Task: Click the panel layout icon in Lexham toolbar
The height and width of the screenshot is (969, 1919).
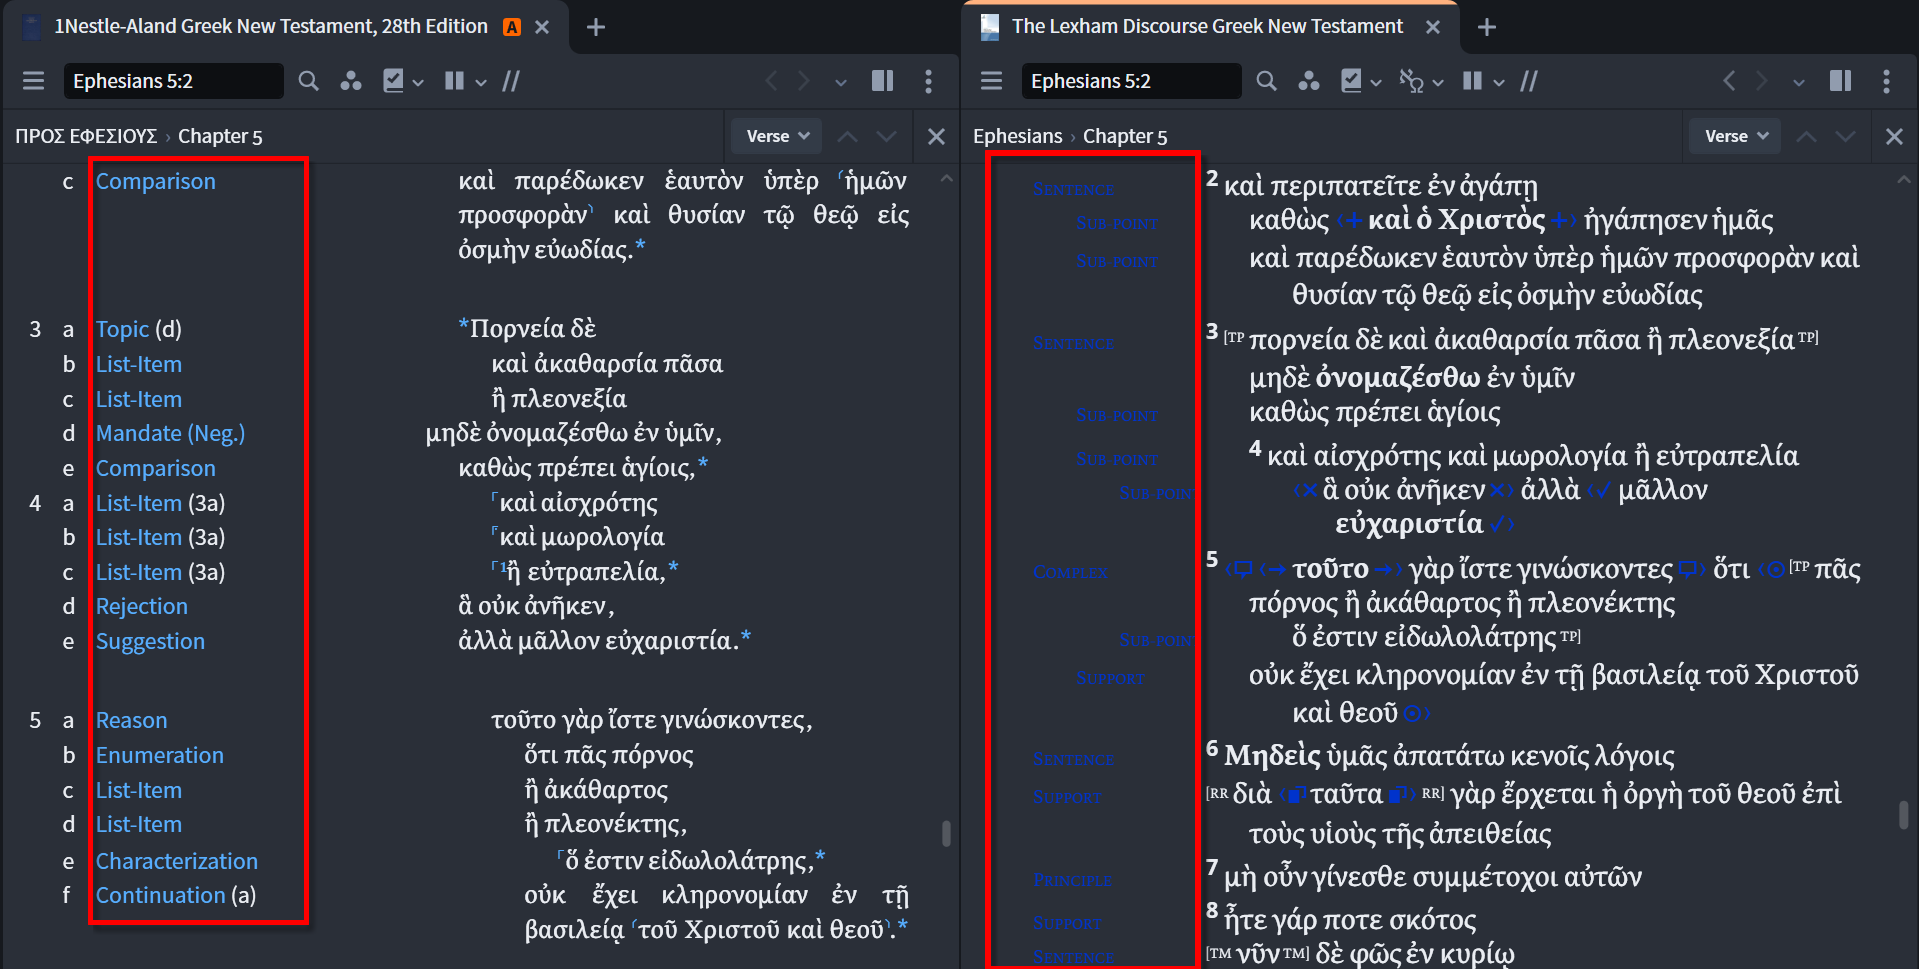Action: coord(1840,81)
